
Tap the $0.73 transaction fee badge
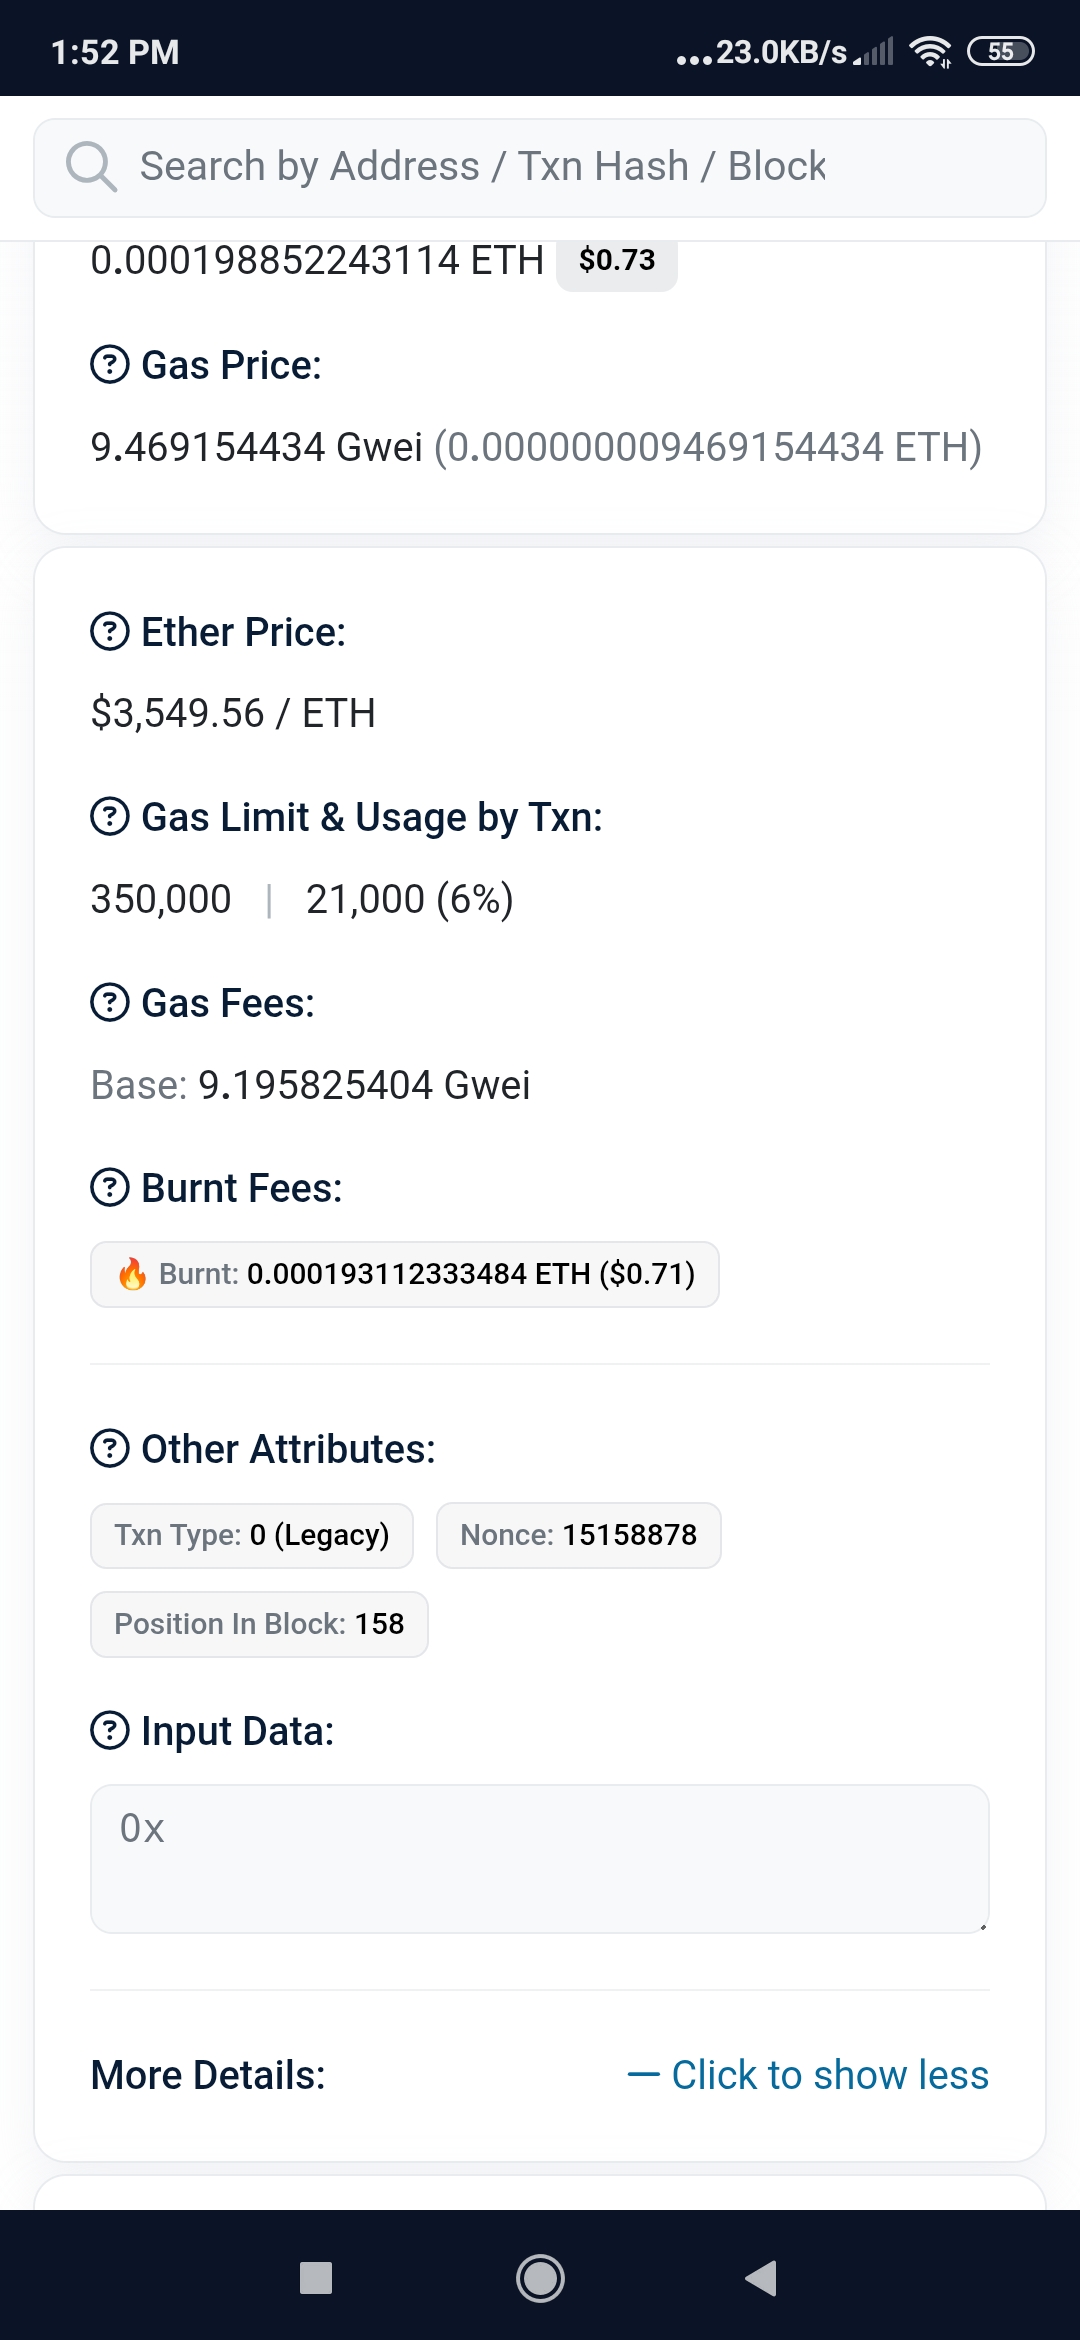point(617,262)
